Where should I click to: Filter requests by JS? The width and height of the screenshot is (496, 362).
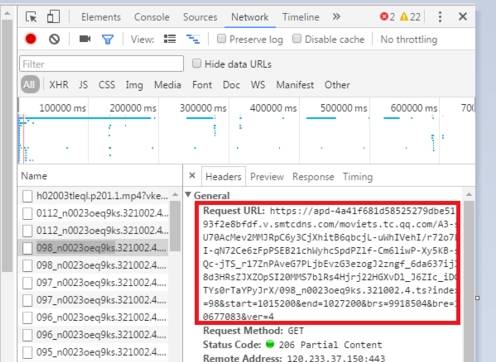pos(83,85)
